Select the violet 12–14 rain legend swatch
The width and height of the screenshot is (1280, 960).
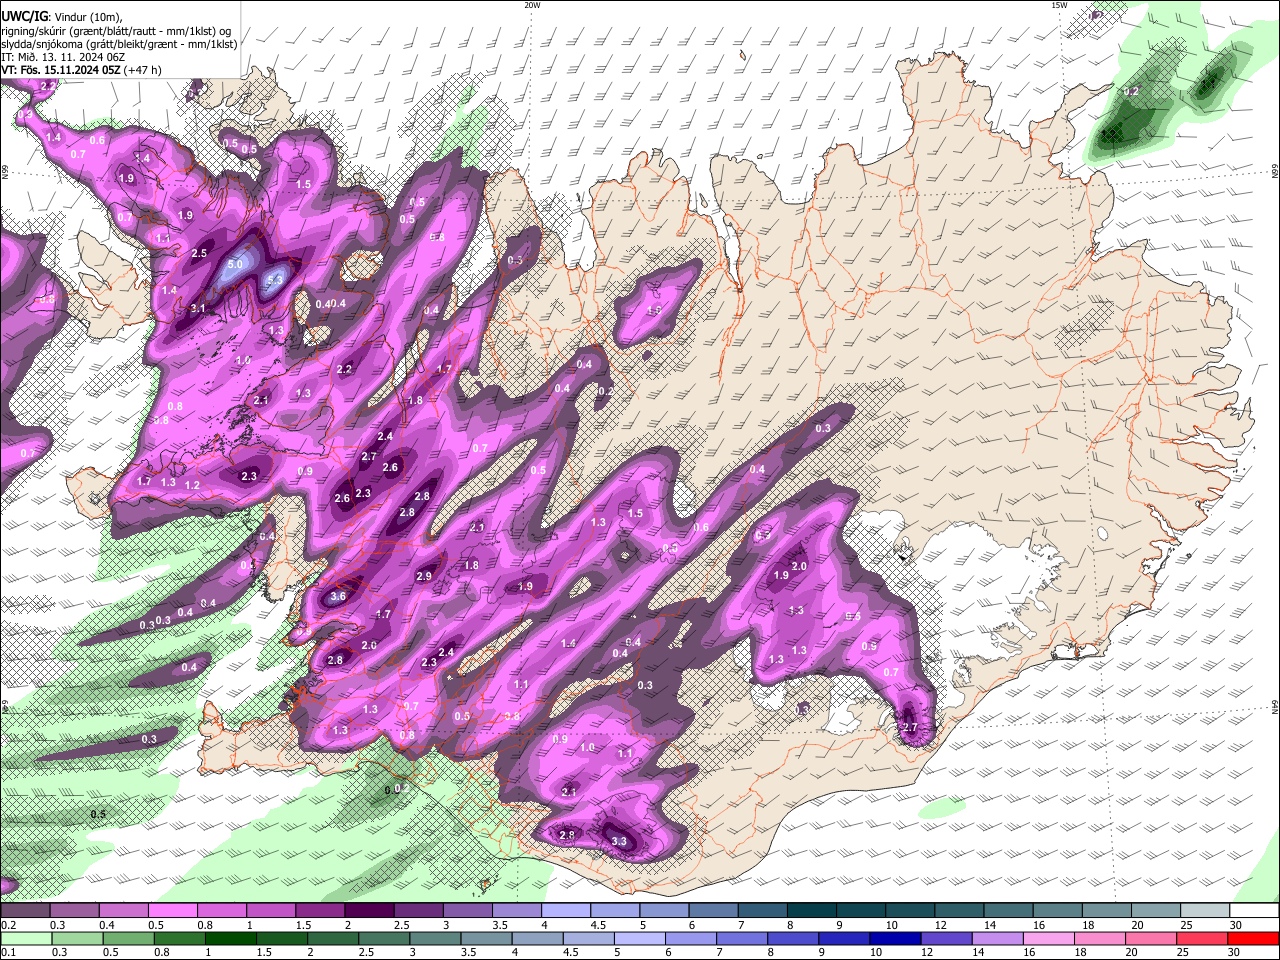click(946, 938)
